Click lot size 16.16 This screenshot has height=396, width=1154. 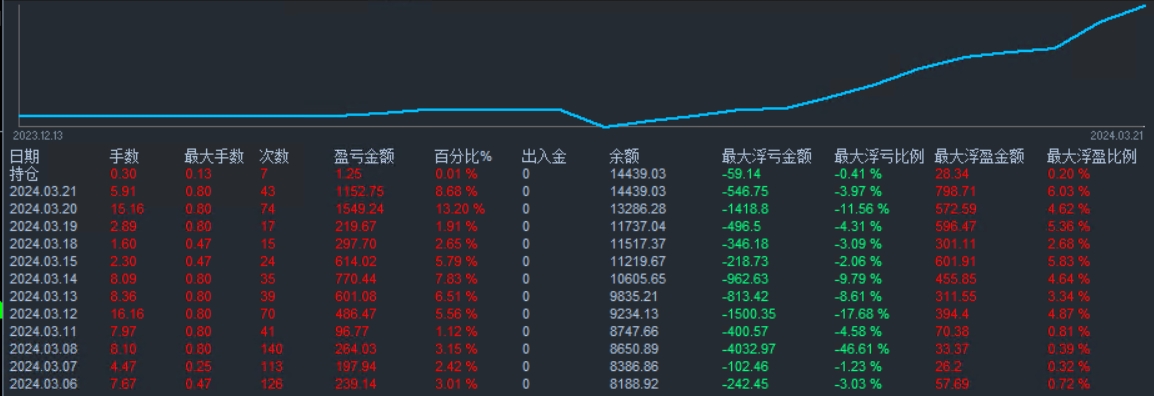127,314
